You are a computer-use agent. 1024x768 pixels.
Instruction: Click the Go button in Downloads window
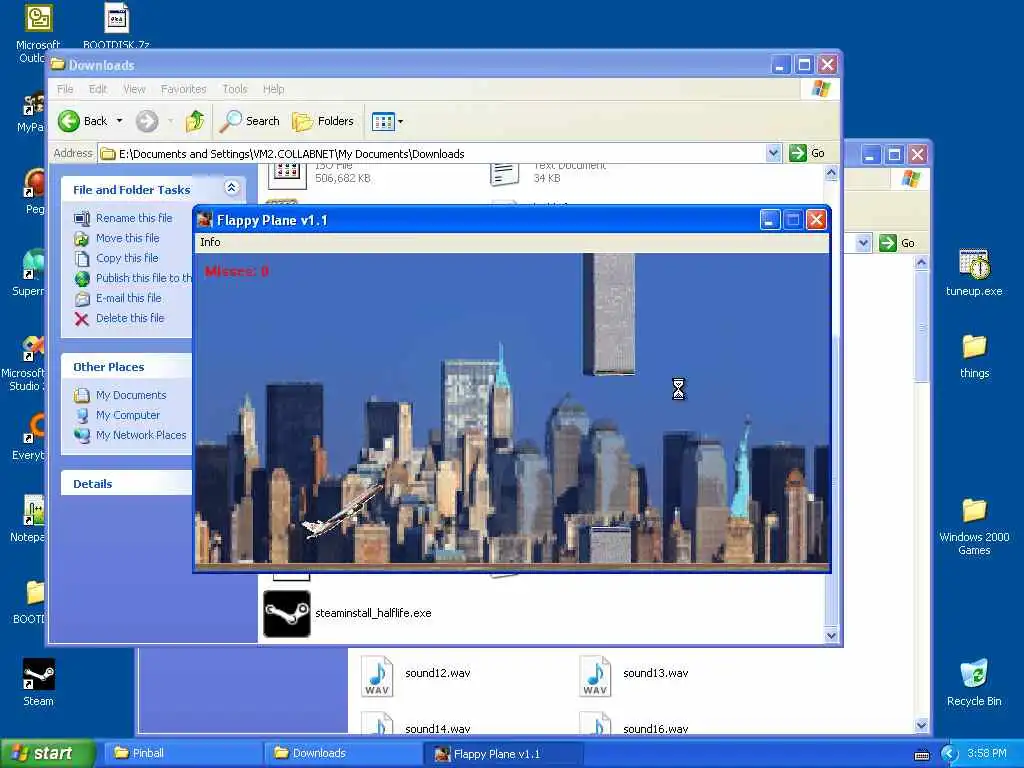click(807, 153)
